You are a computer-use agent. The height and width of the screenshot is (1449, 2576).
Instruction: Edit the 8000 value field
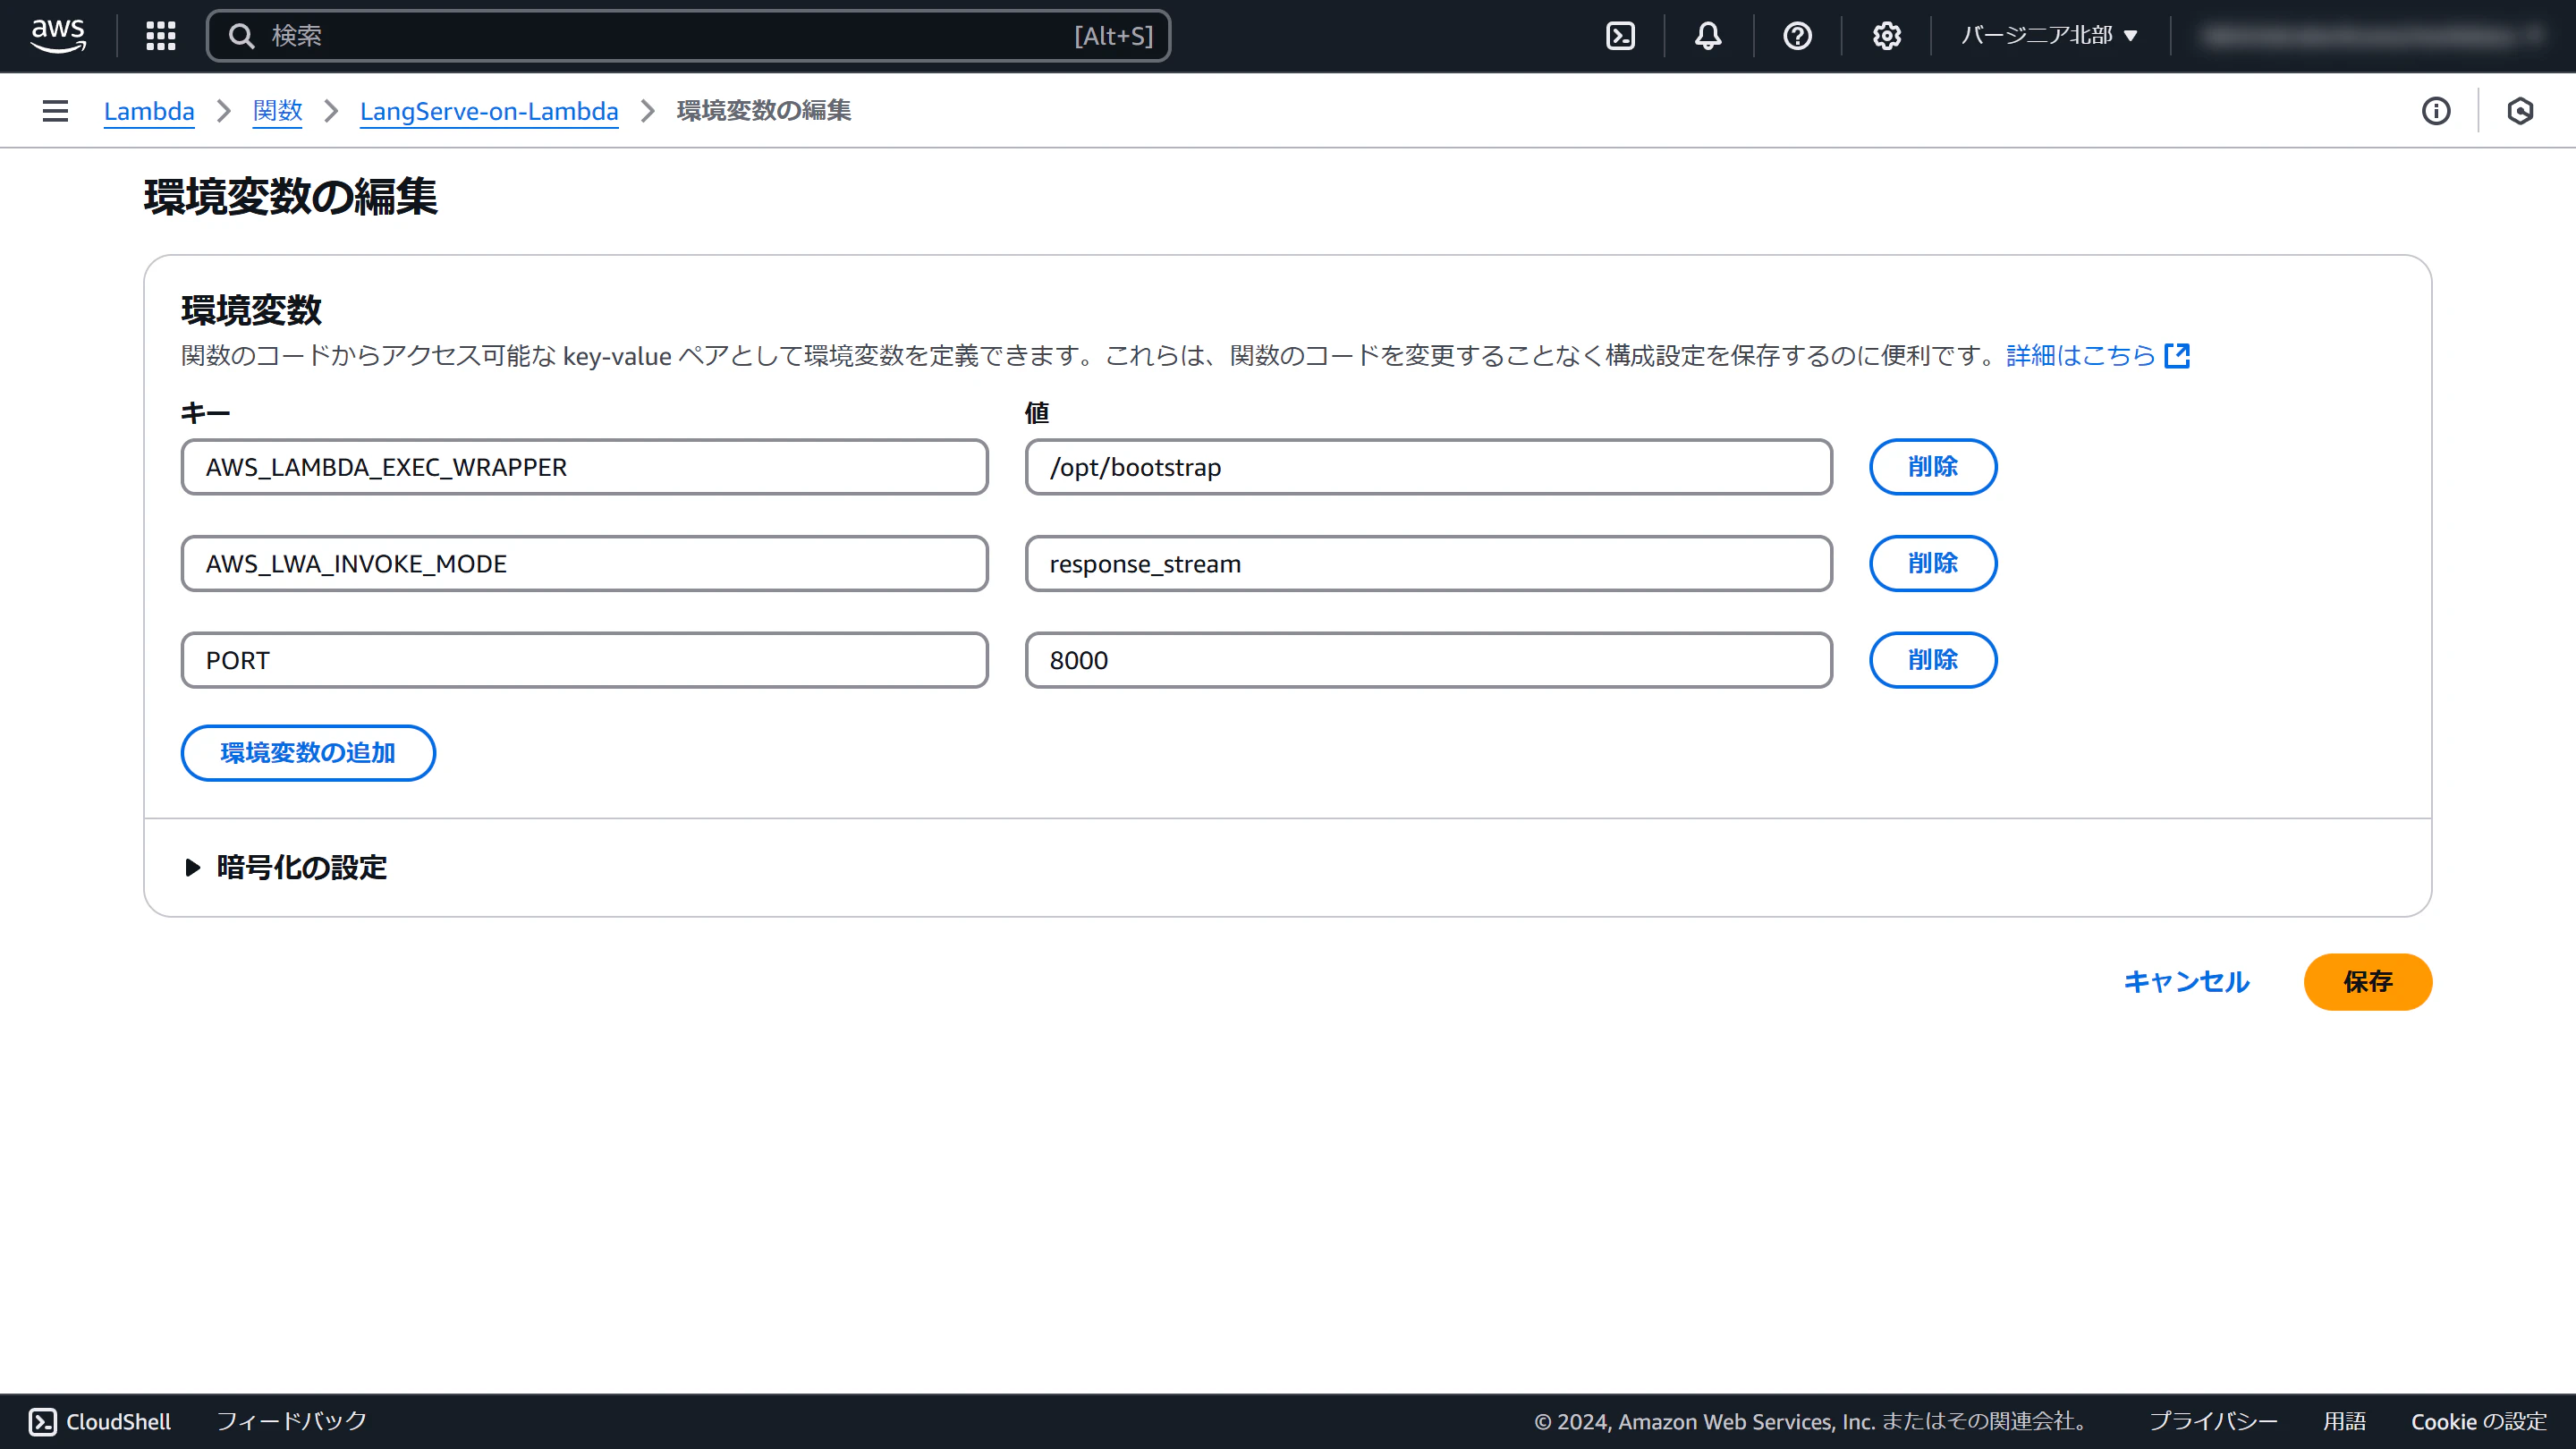tap(1429, 660)
